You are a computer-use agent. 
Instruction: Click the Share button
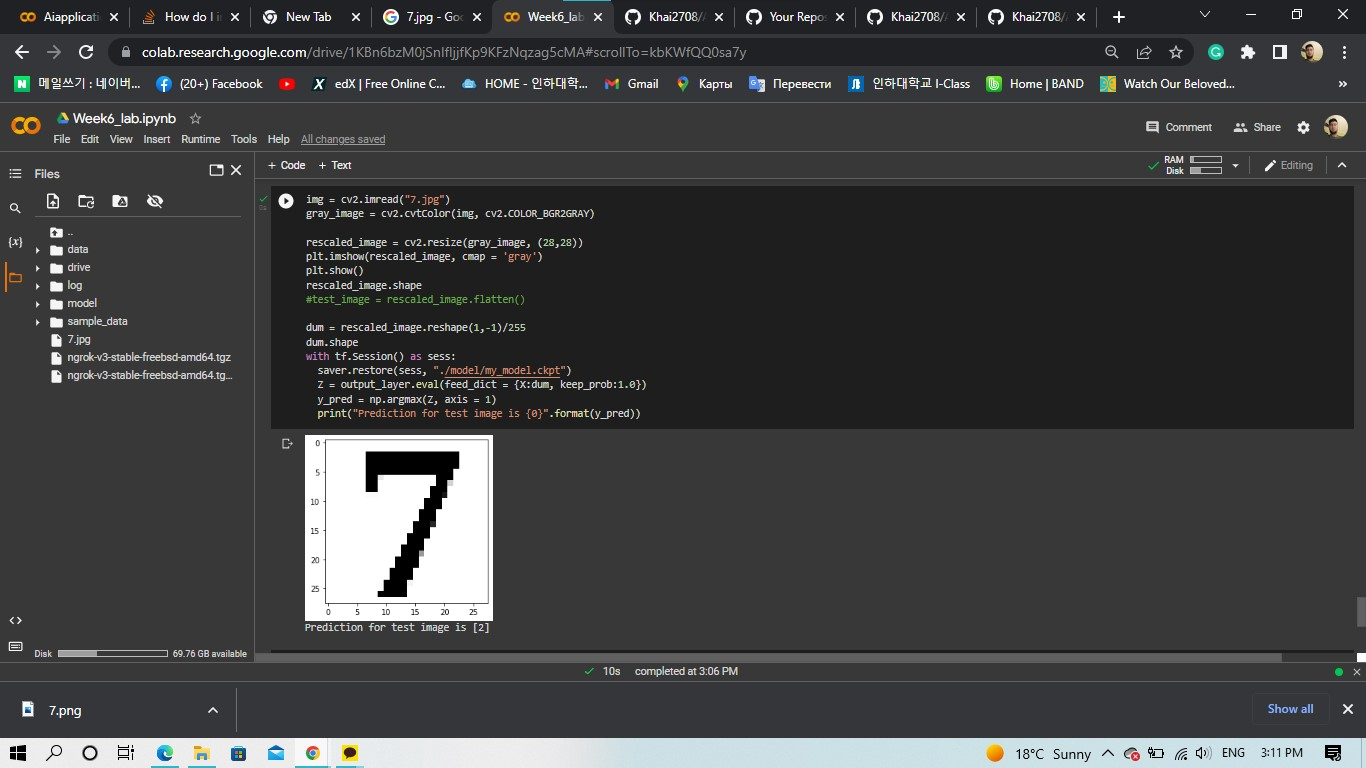tap(1257, 127)
